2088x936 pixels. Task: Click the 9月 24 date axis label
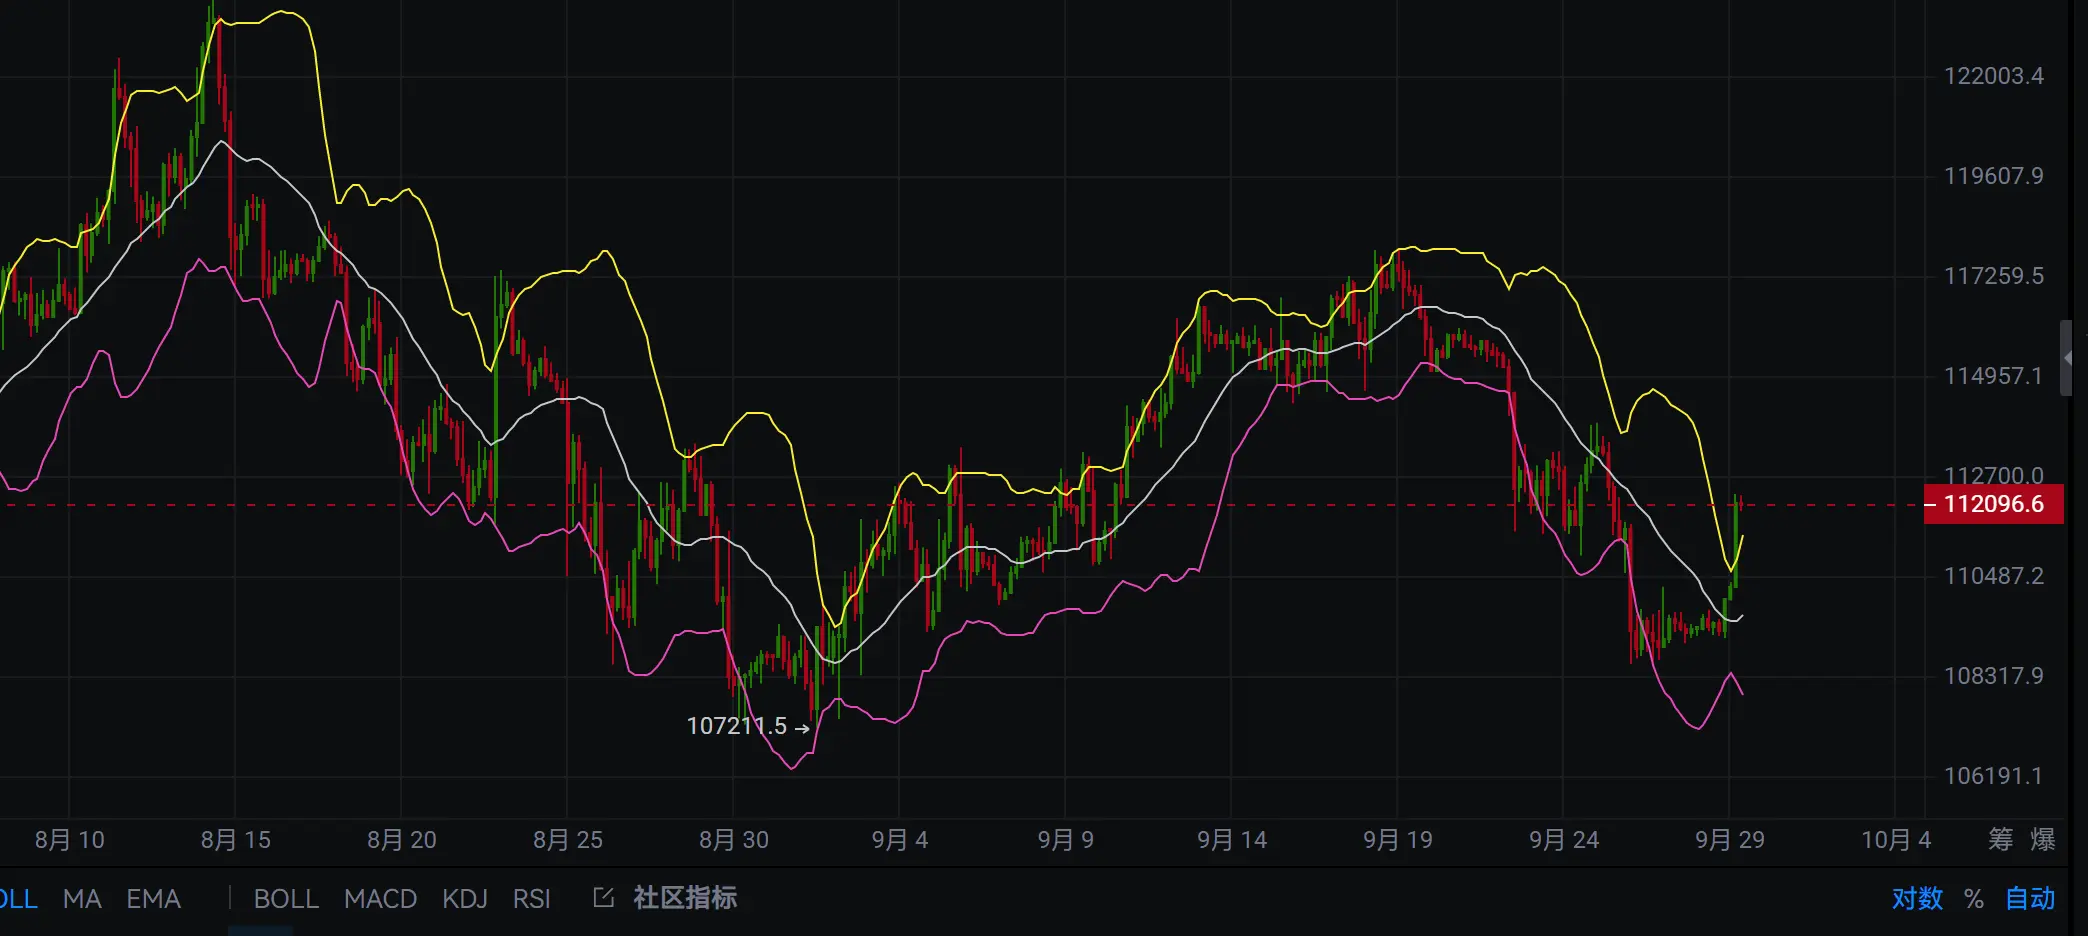click(x=1564, y=840)
